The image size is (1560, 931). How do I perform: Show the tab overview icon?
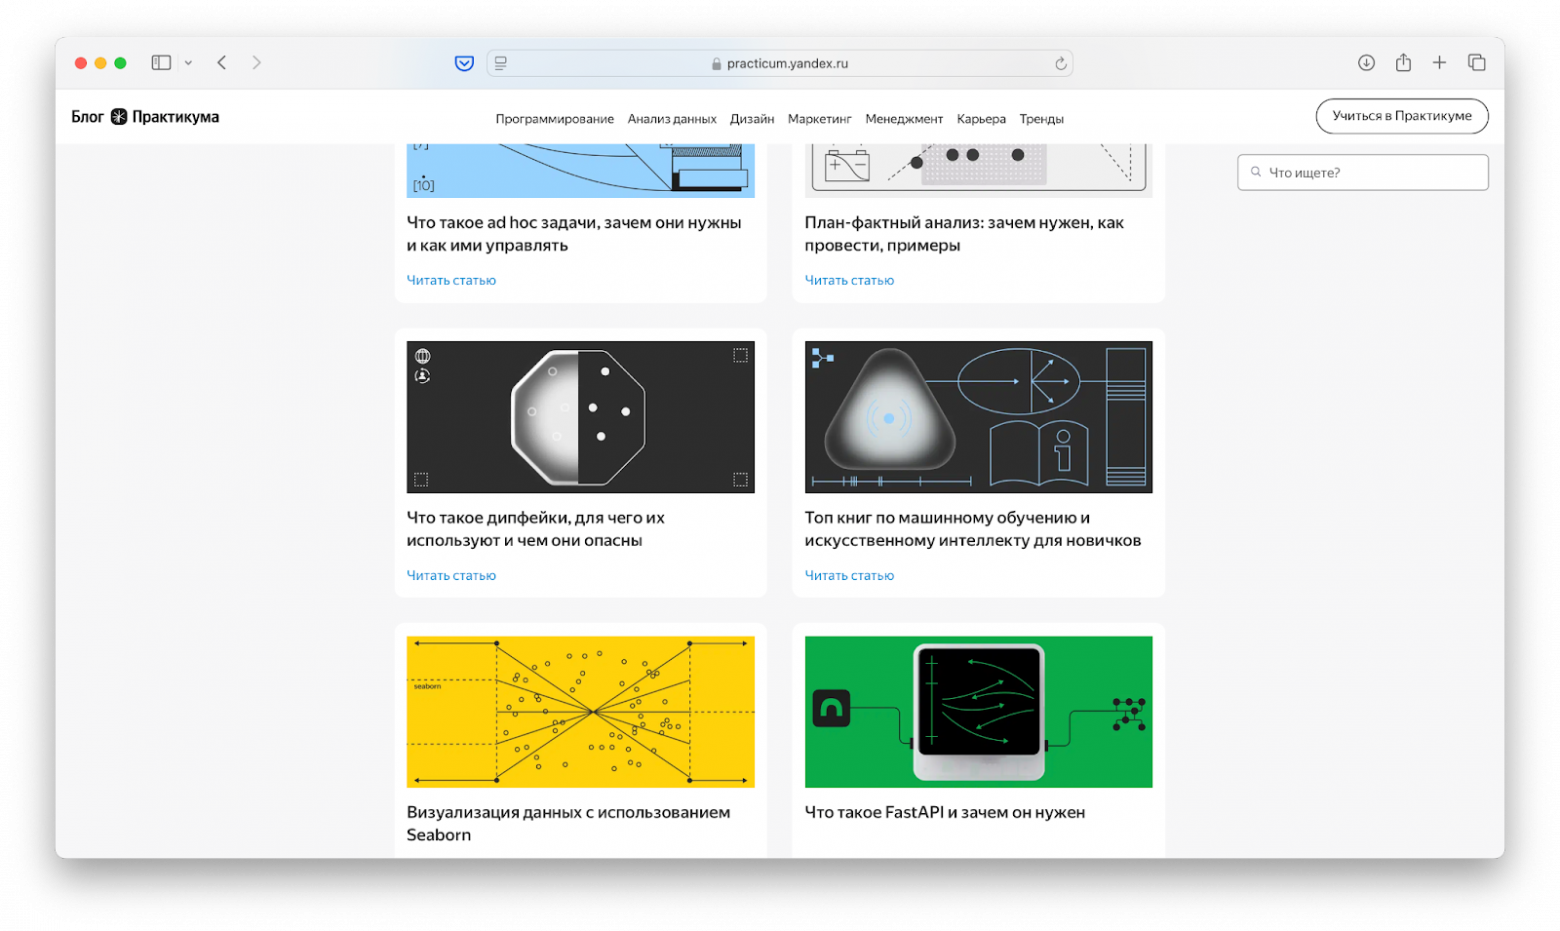pyautogui.click(x=1476, y=63)
